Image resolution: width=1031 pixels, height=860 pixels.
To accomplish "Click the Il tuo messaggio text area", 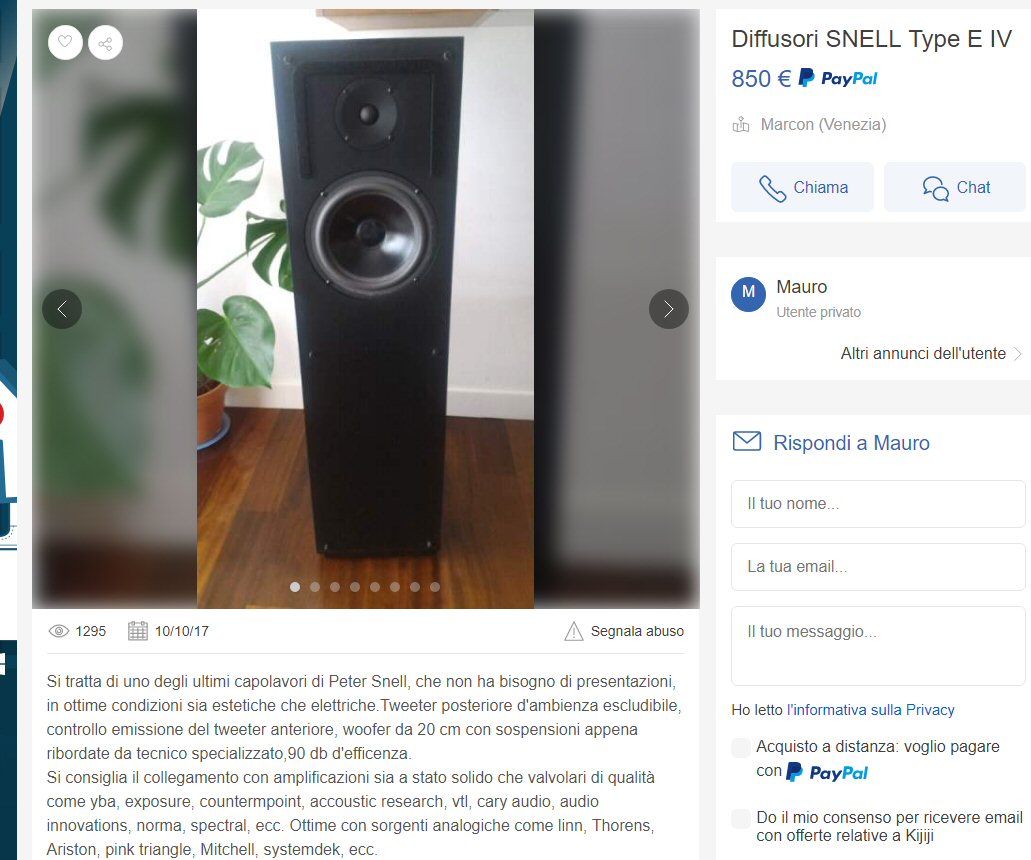I will tap(878, 646).
